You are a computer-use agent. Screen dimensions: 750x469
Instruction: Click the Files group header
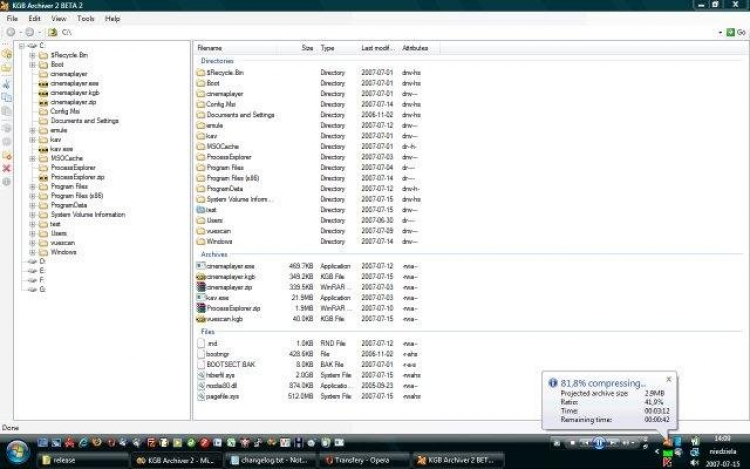click(208, 332)
